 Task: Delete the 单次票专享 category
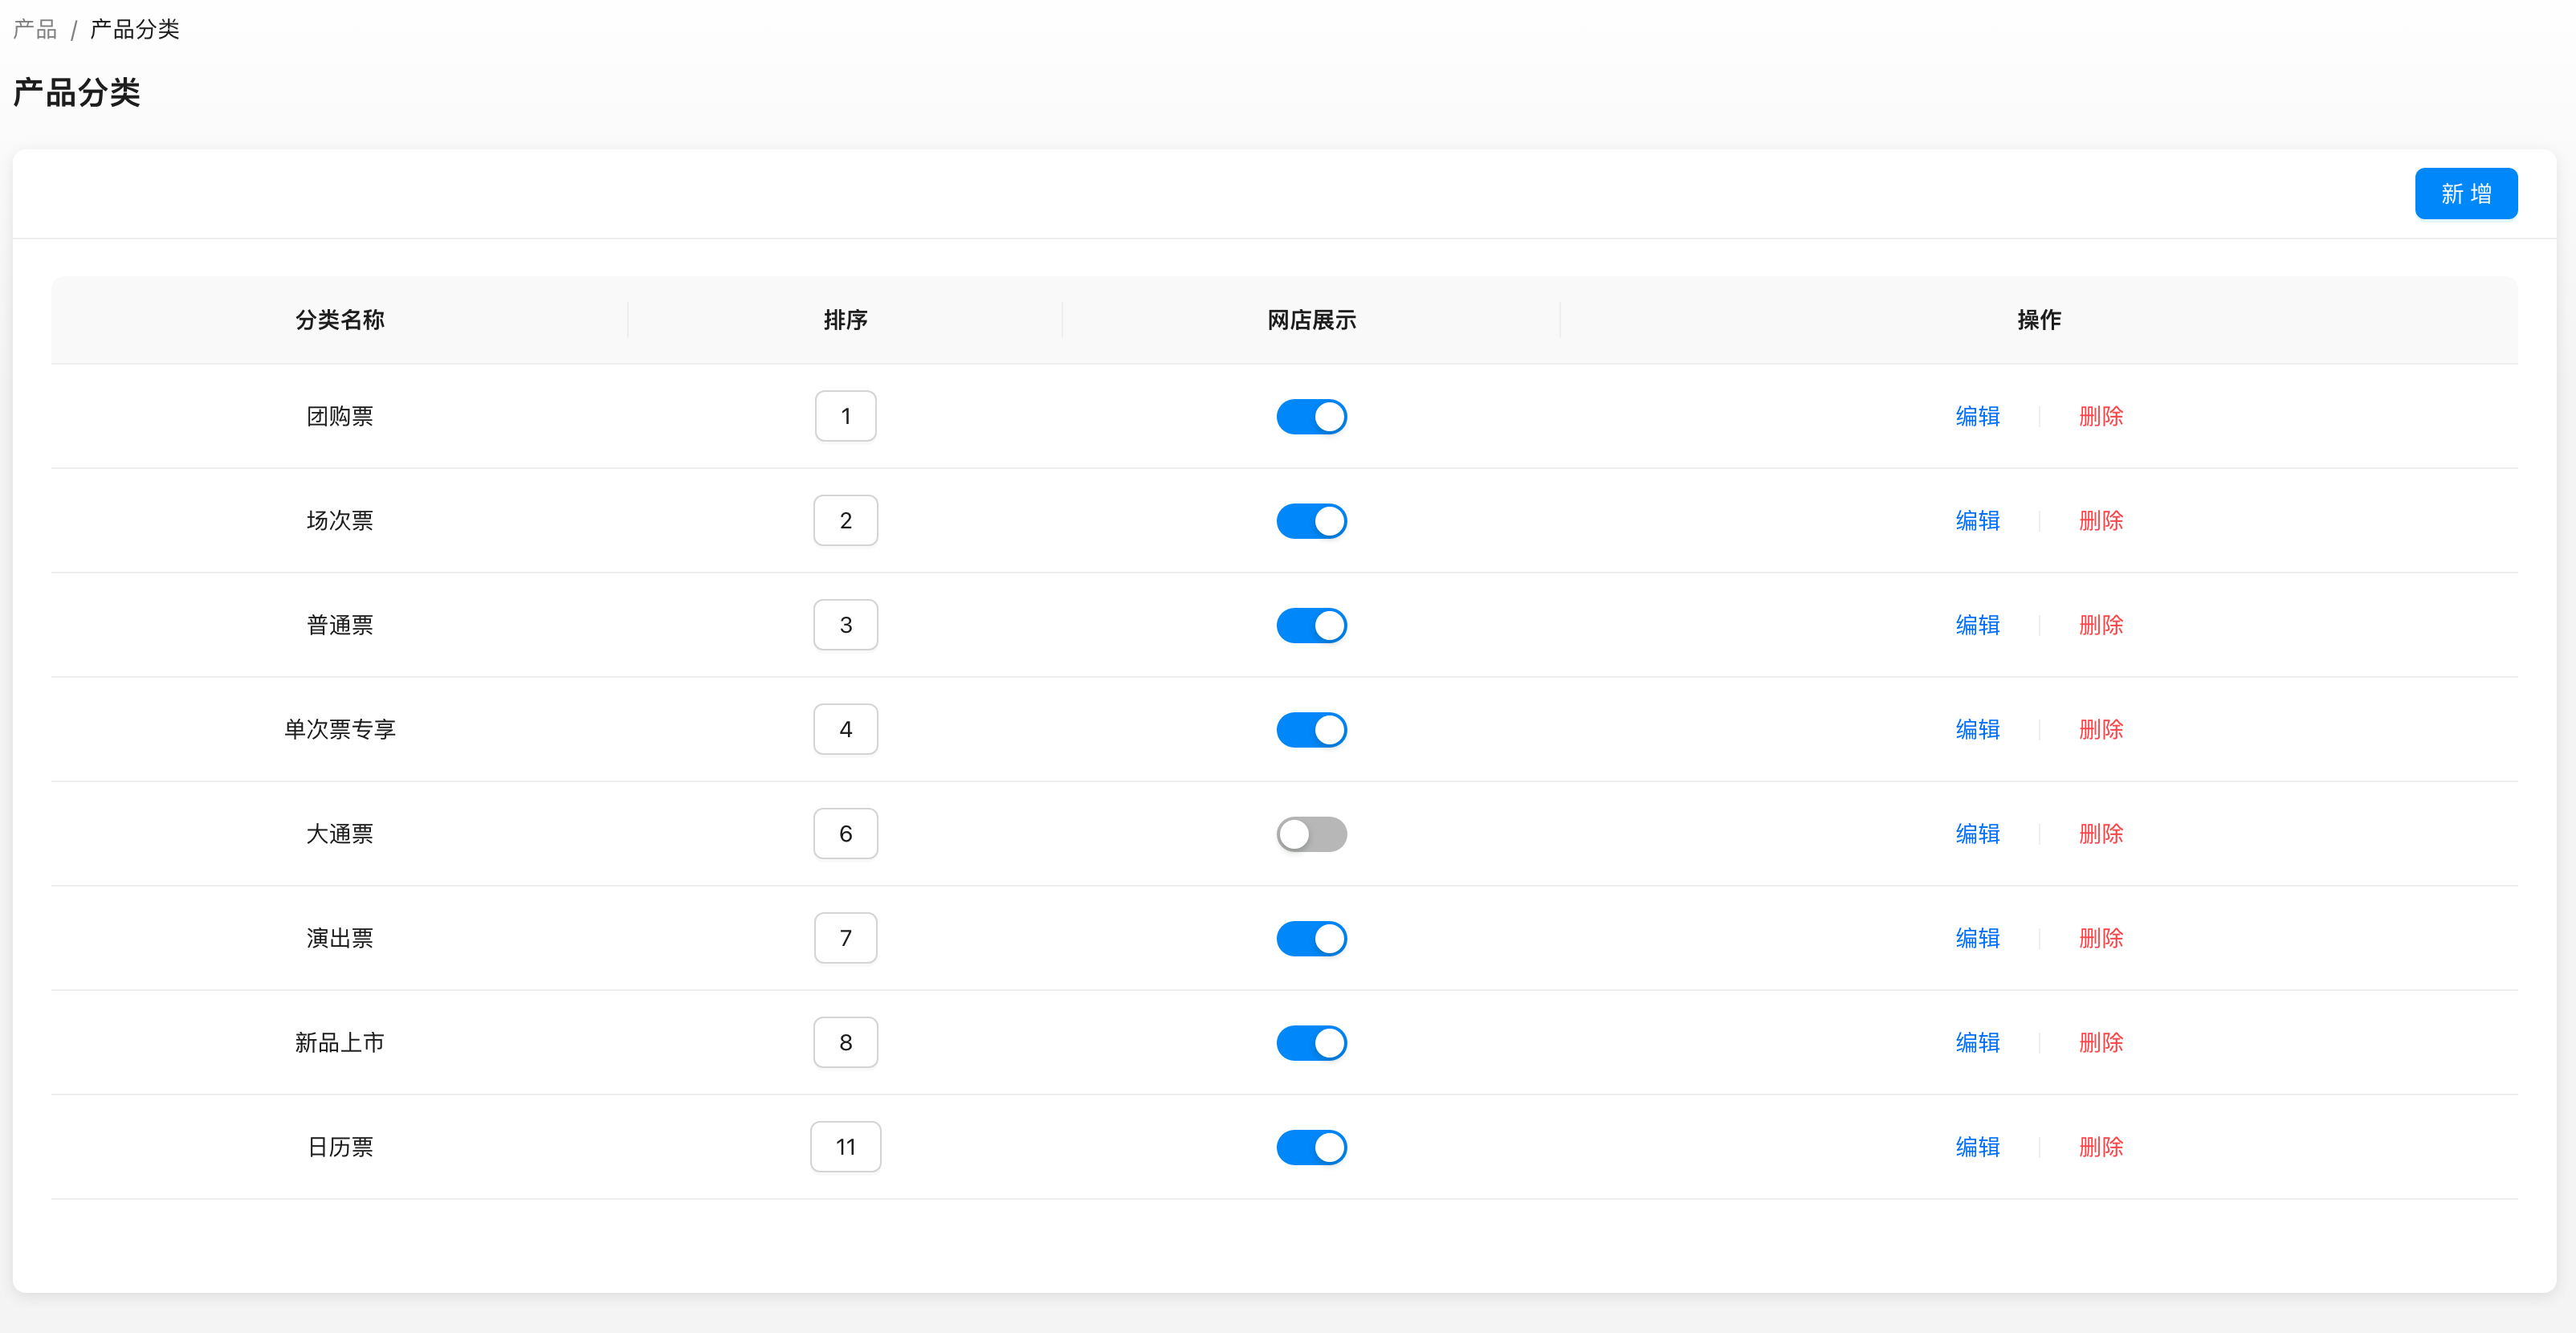tap(2100, 729)
